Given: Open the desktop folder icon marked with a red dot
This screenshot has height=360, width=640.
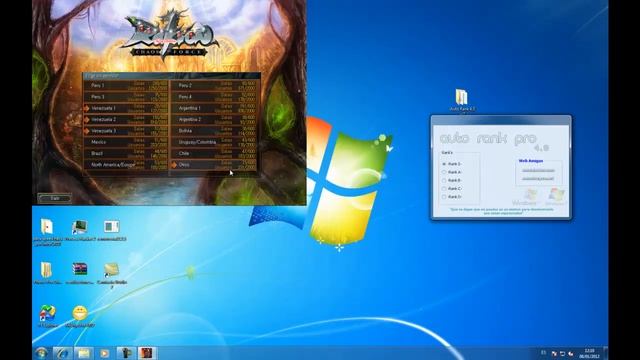Looking at the screenshot, I should (x=47, y=227).
